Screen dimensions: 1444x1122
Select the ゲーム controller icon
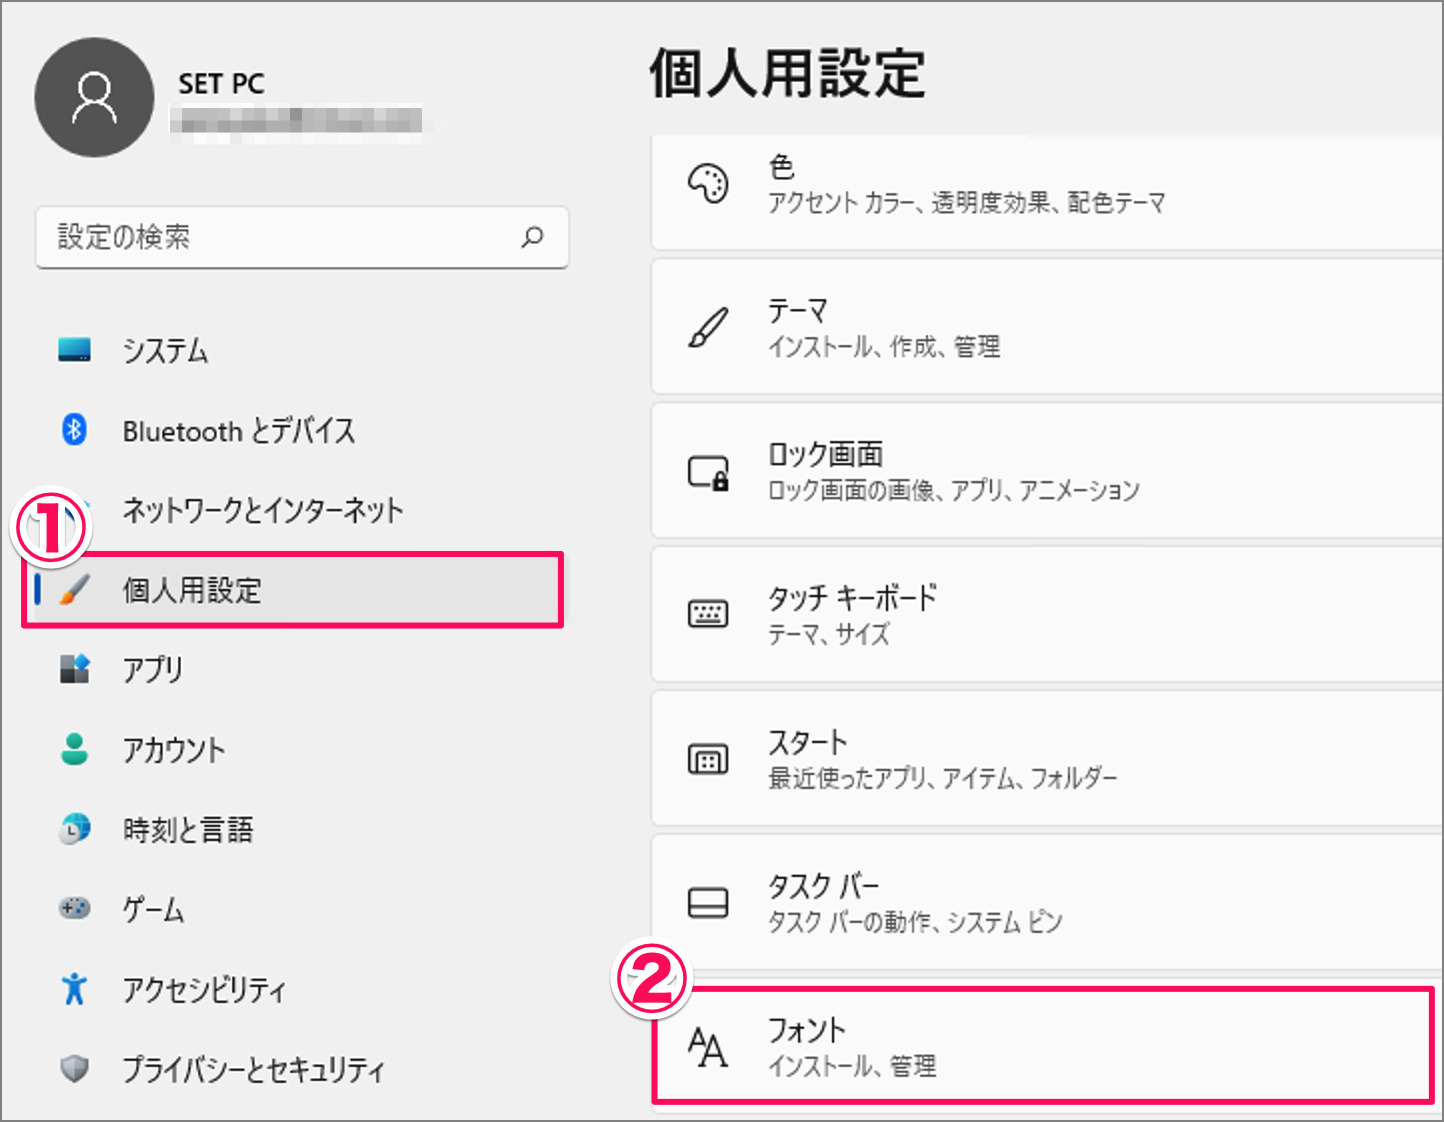click(75, 909)
